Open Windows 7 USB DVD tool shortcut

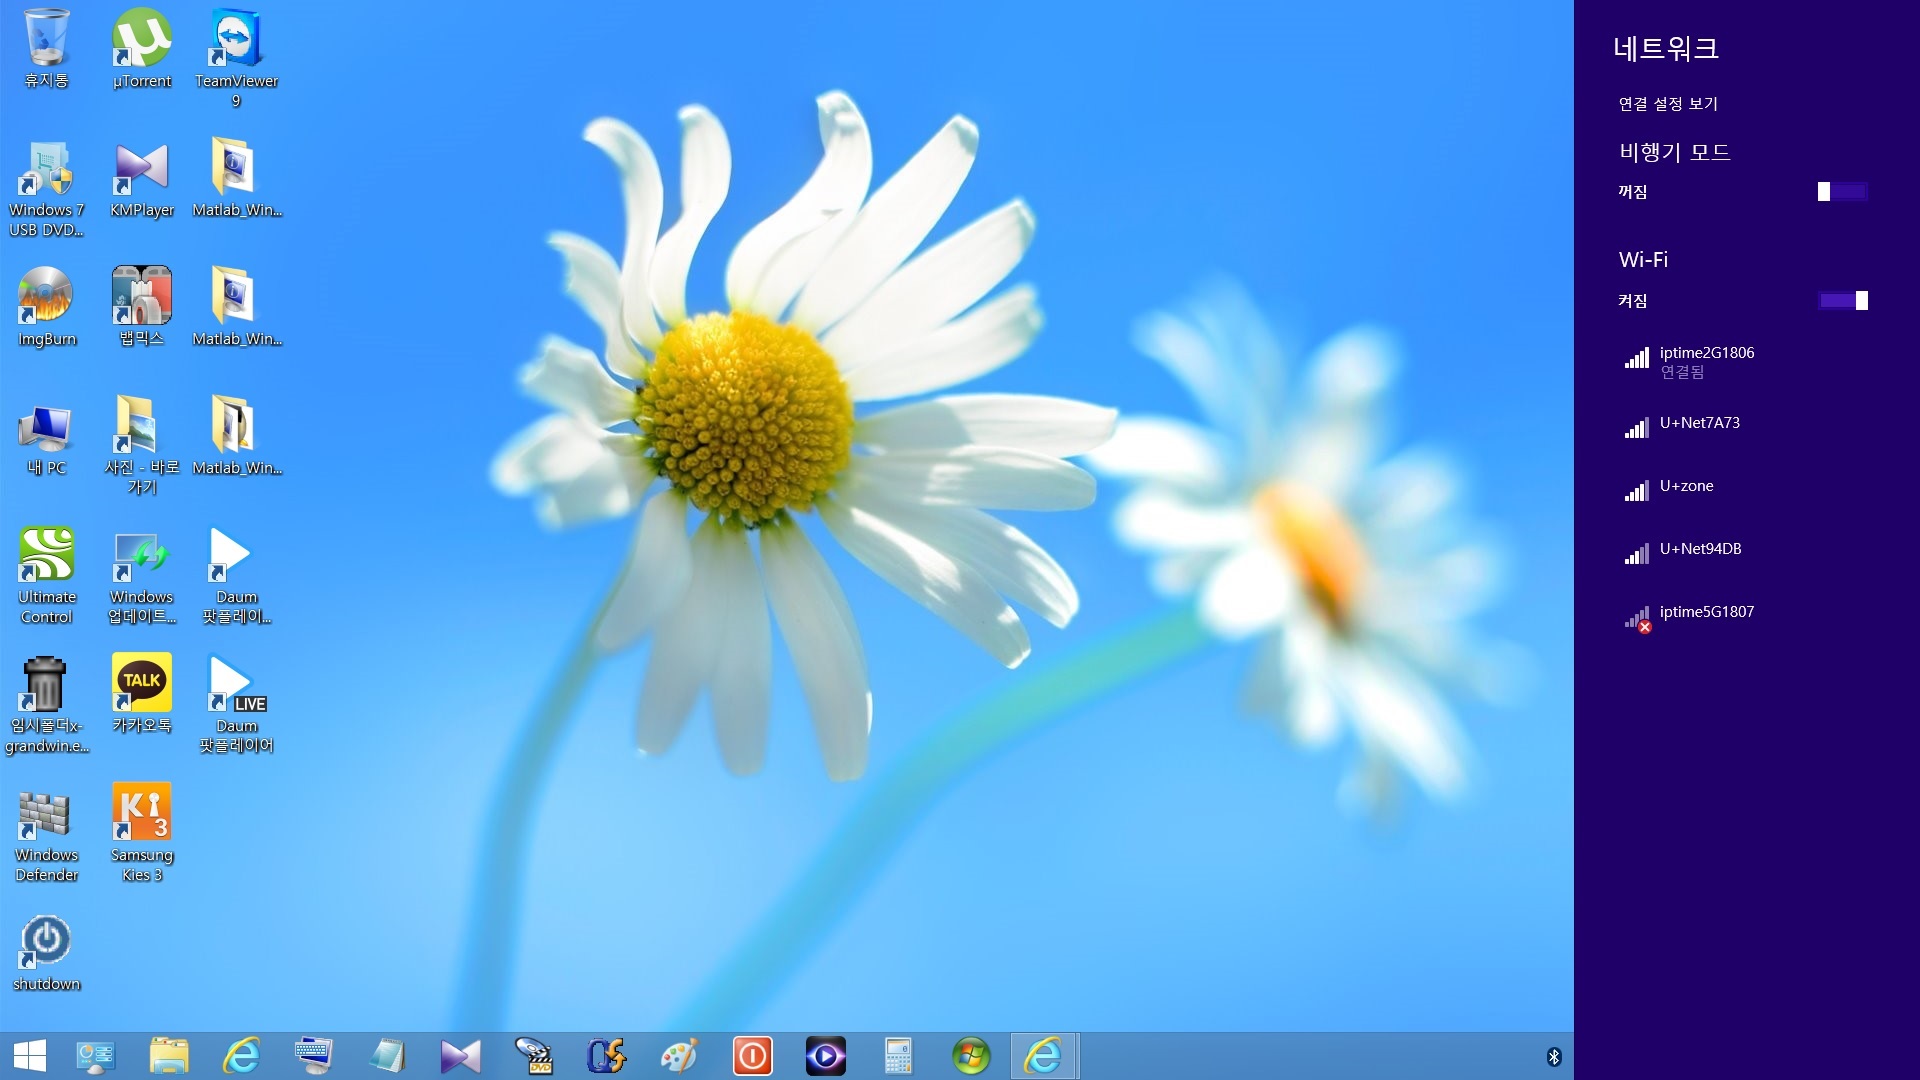click(x=46, y=187)
